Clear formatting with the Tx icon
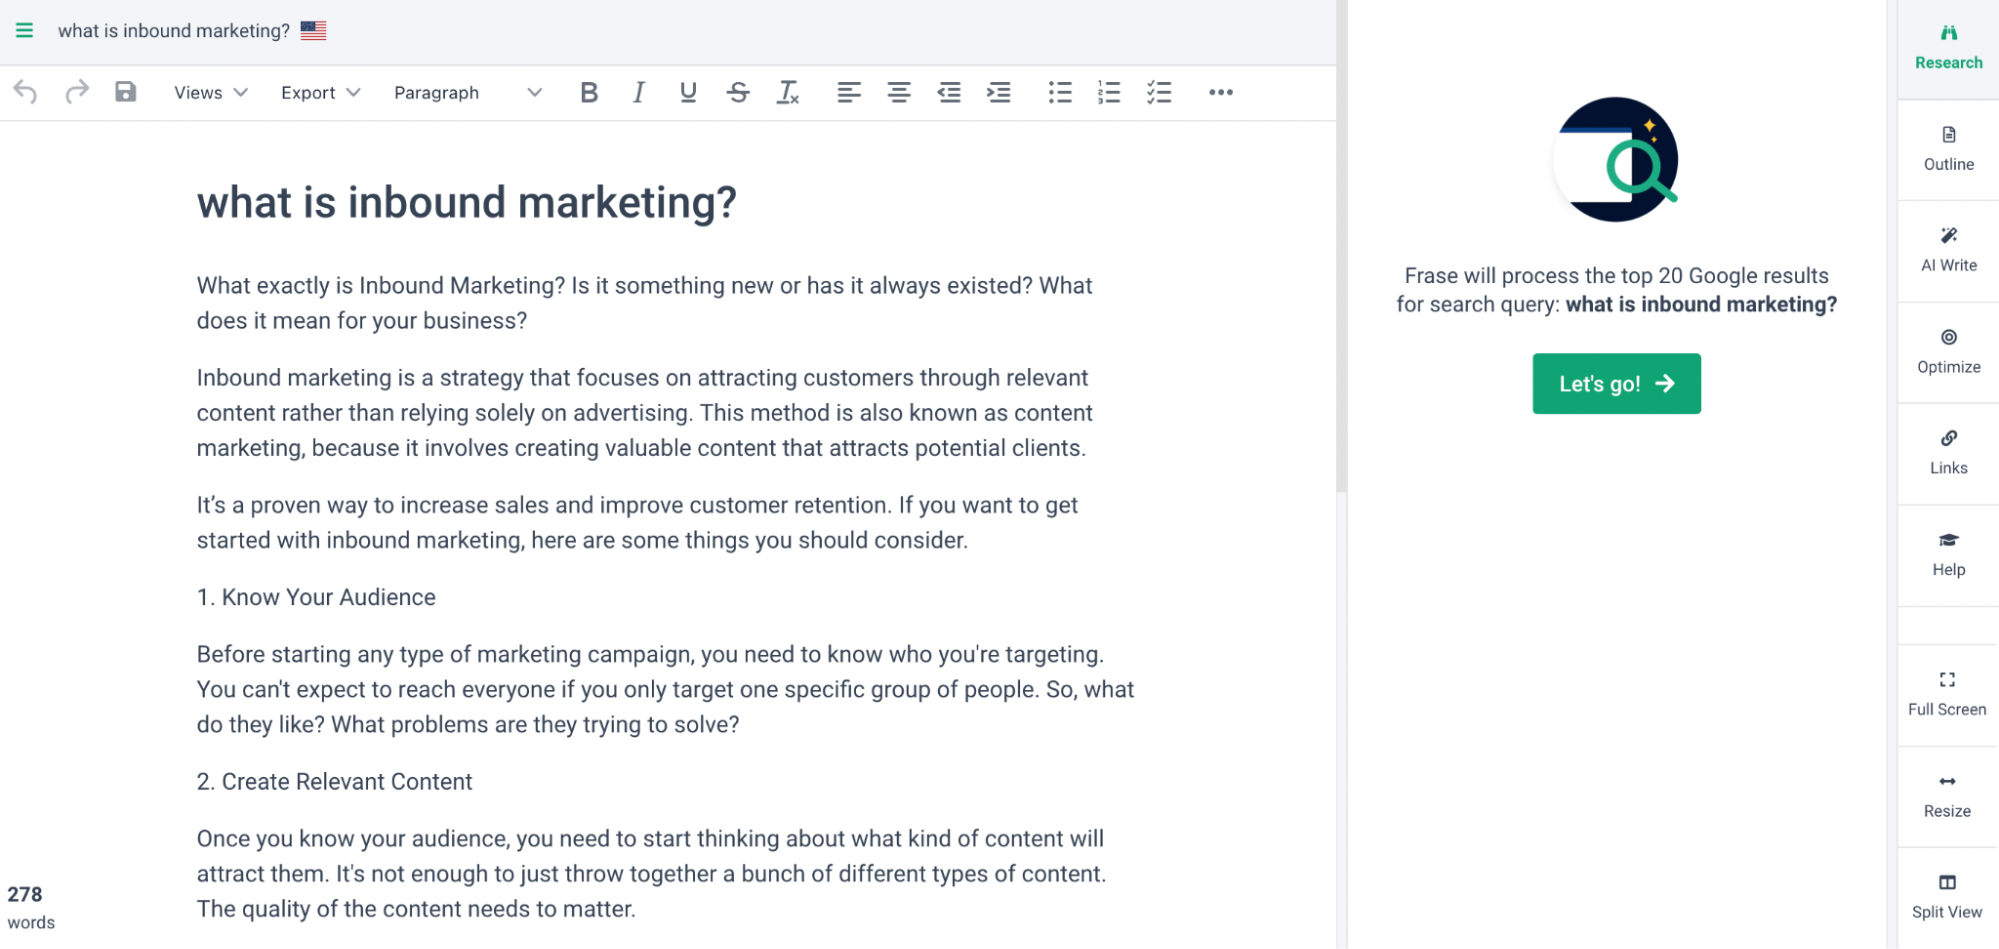1999x949 pixels. (788, 92)
